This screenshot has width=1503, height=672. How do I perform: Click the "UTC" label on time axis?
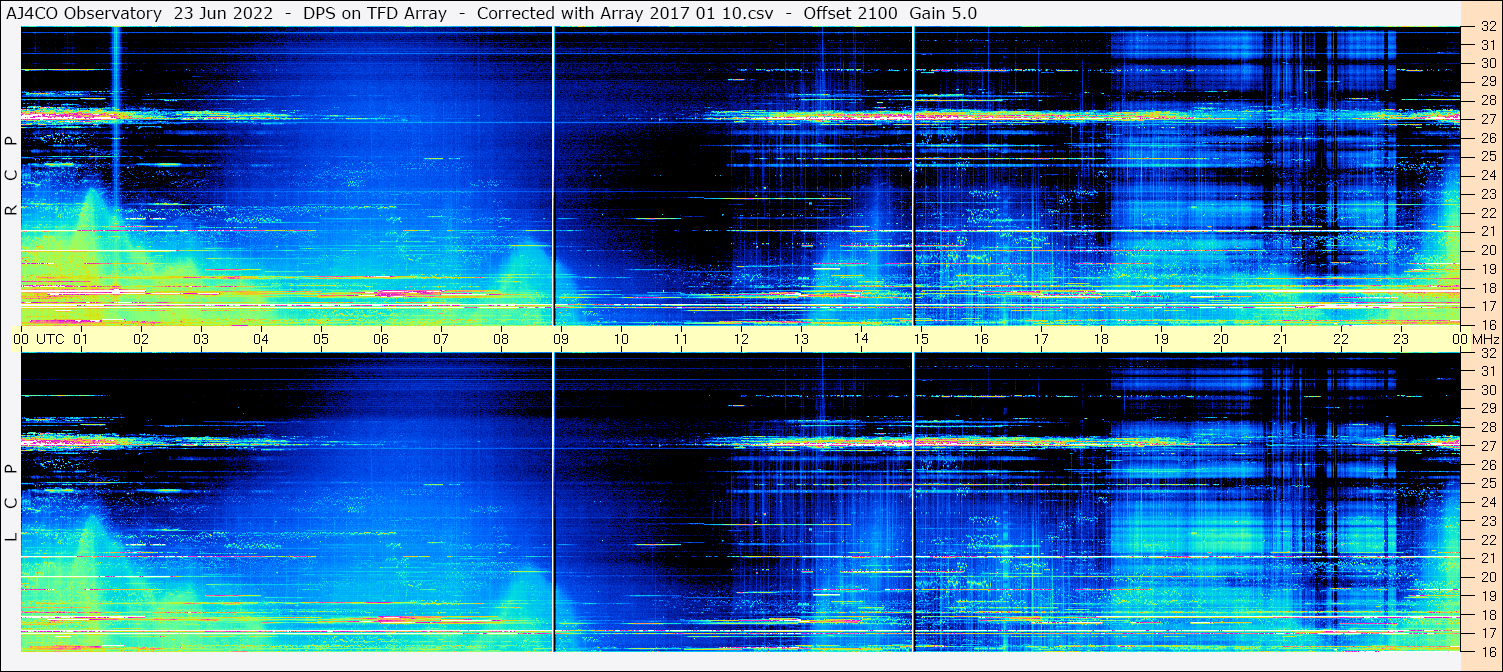[51, 339]
